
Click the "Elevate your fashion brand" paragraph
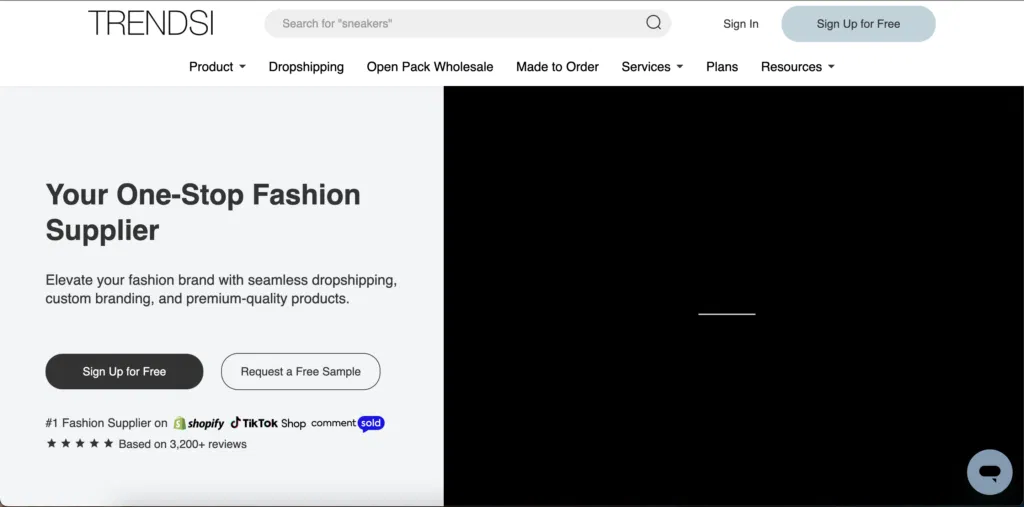coord(221,289)
